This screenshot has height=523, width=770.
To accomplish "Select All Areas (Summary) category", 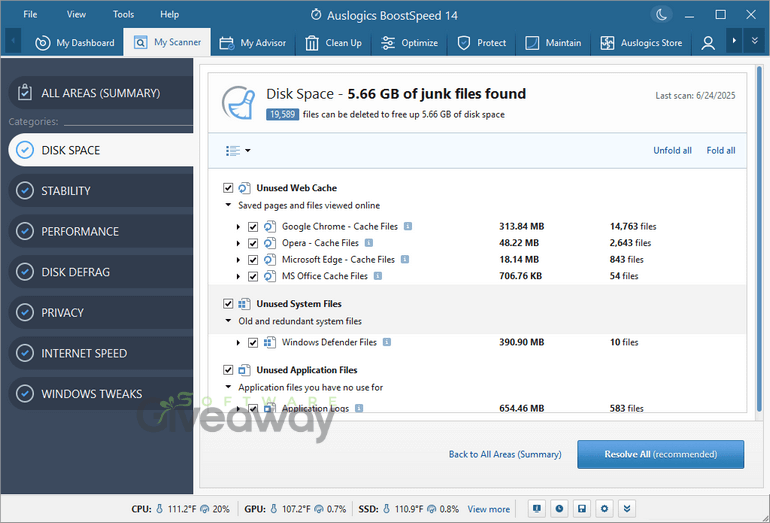I will (x=101, y=93).
